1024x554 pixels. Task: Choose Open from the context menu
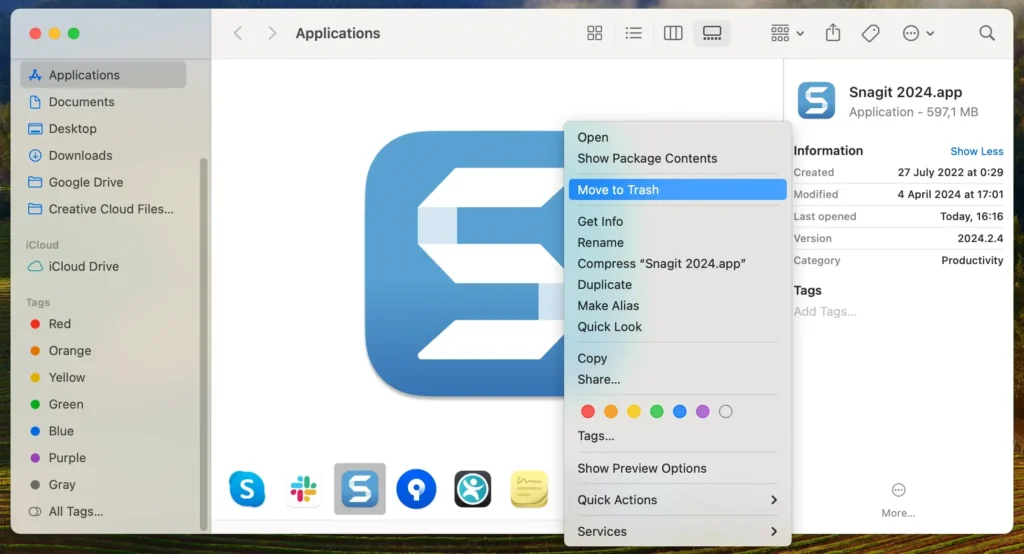click(677, 137)
